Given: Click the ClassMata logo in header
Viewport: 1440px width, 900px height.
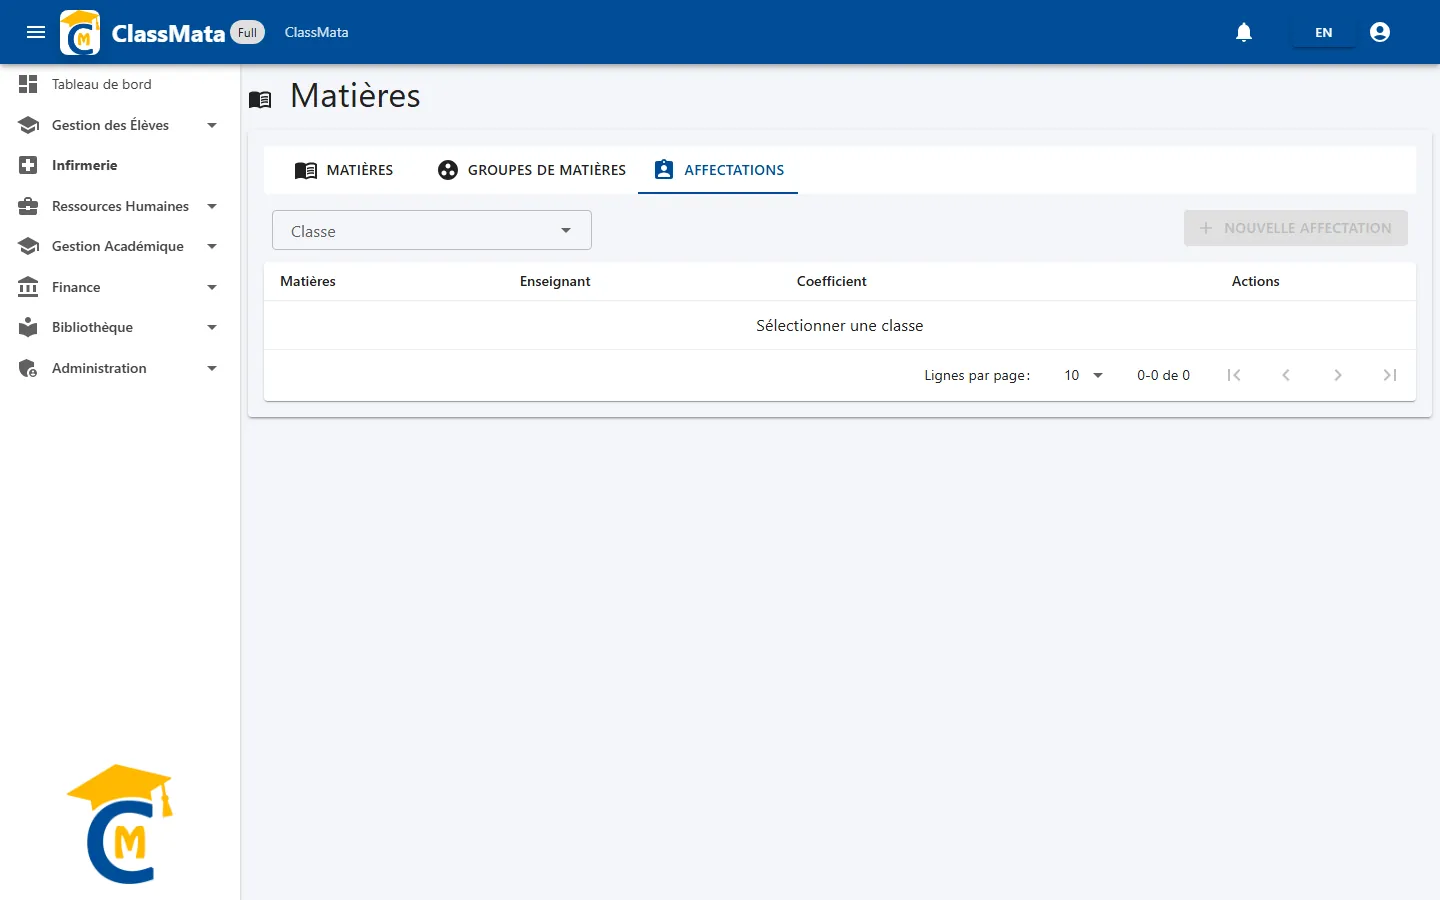Looking at the screenshot, I should tap(80, 32).
